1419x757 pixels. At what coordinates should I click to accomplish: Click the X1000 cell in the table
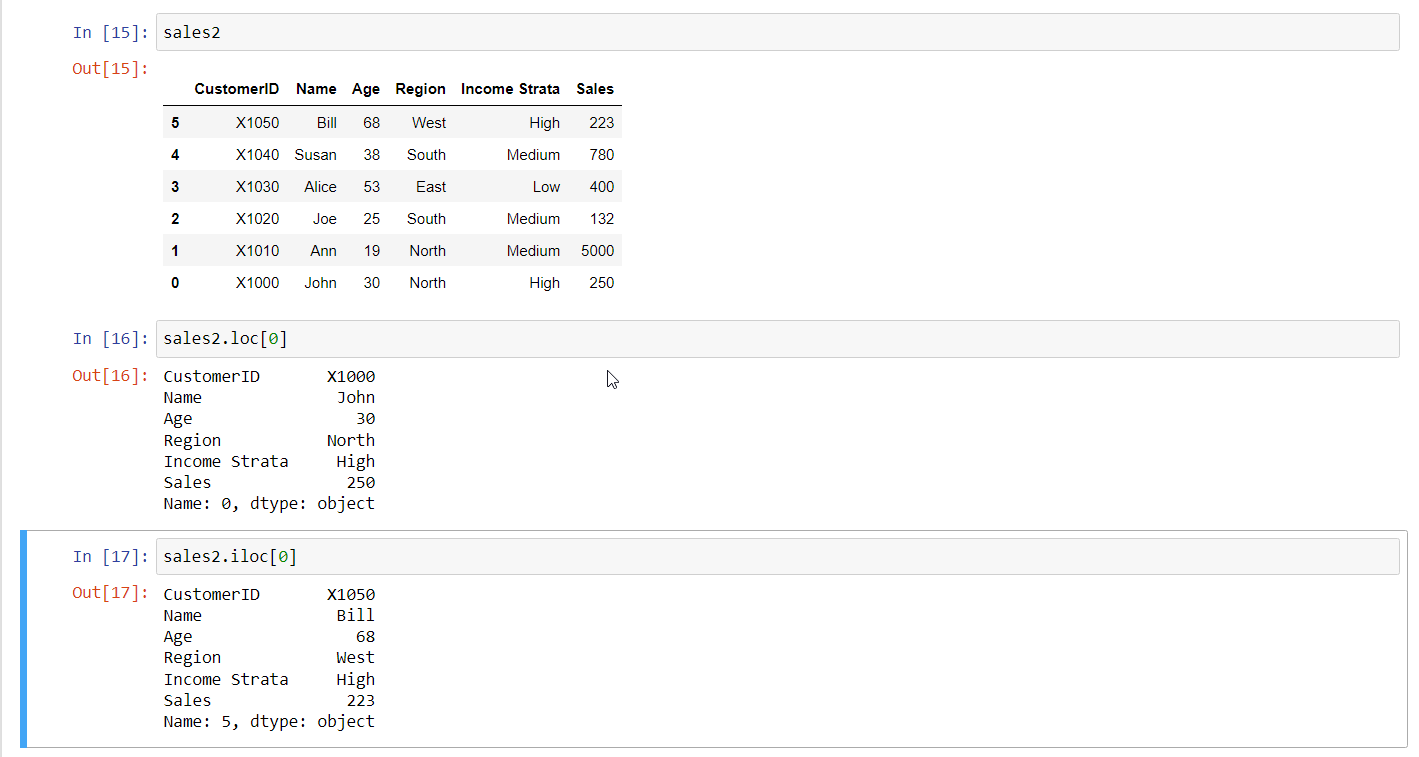tap(257, 283)
